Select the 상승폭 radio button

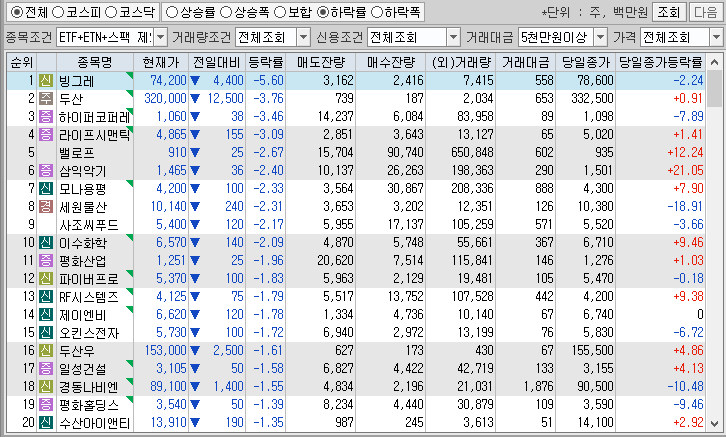pos(225,12)
